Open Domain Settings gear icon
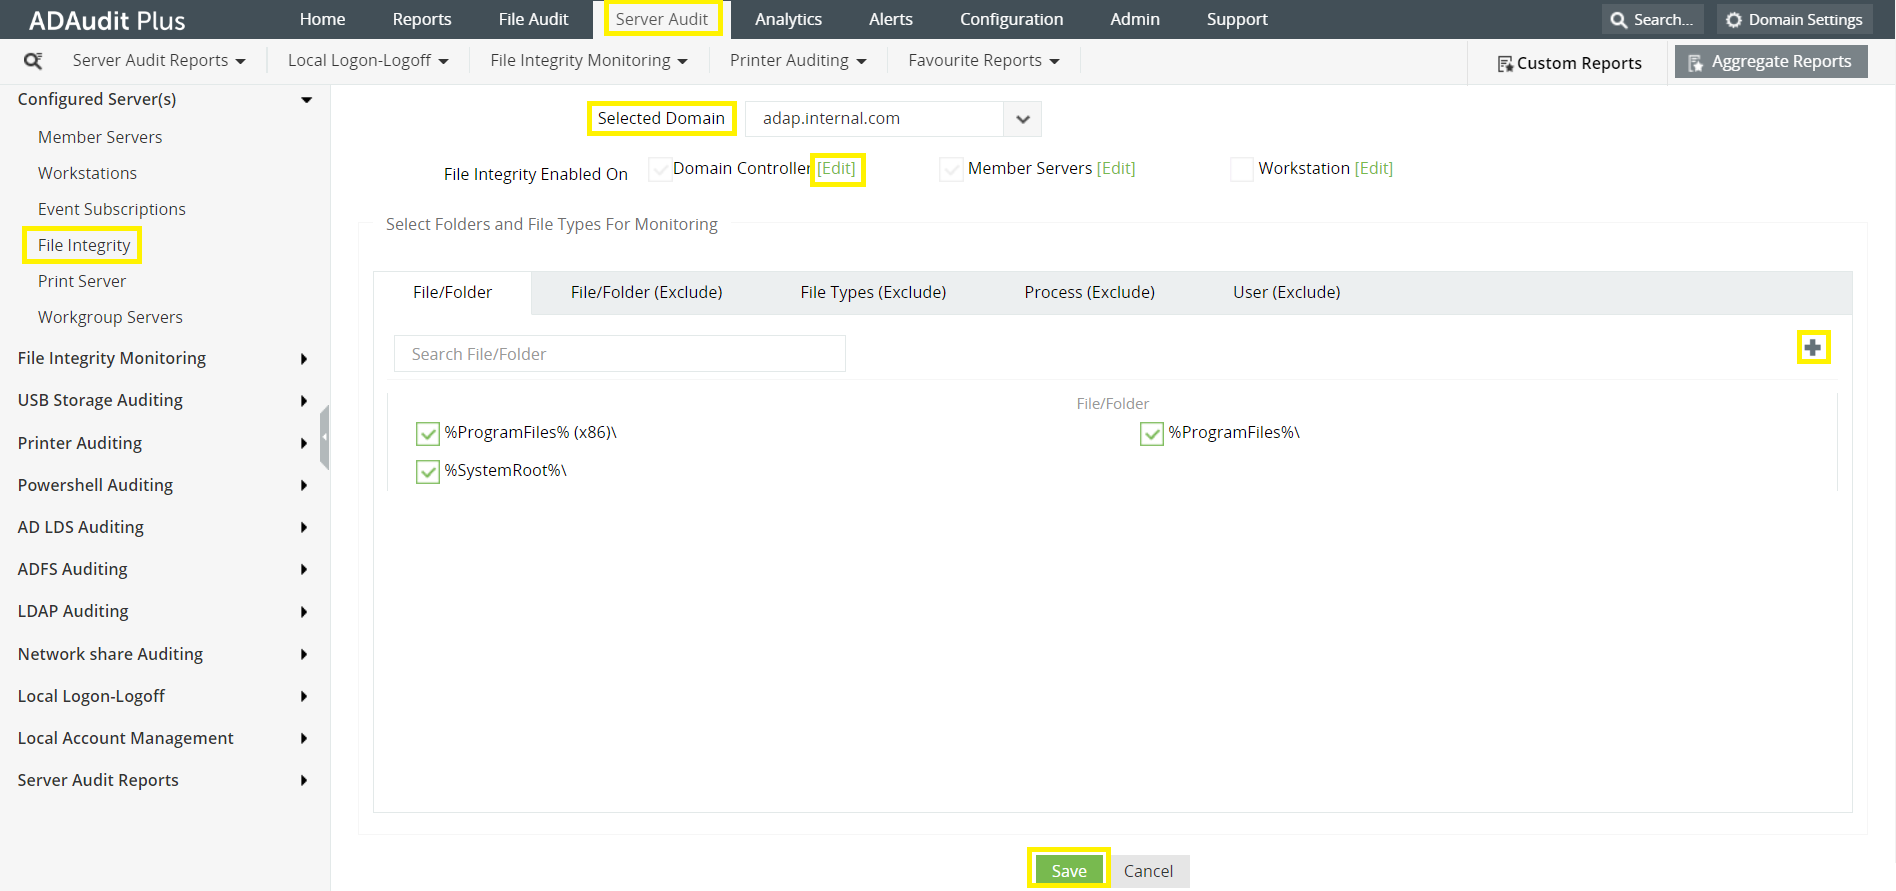 pyautogui.click(x=1734, y=20)
